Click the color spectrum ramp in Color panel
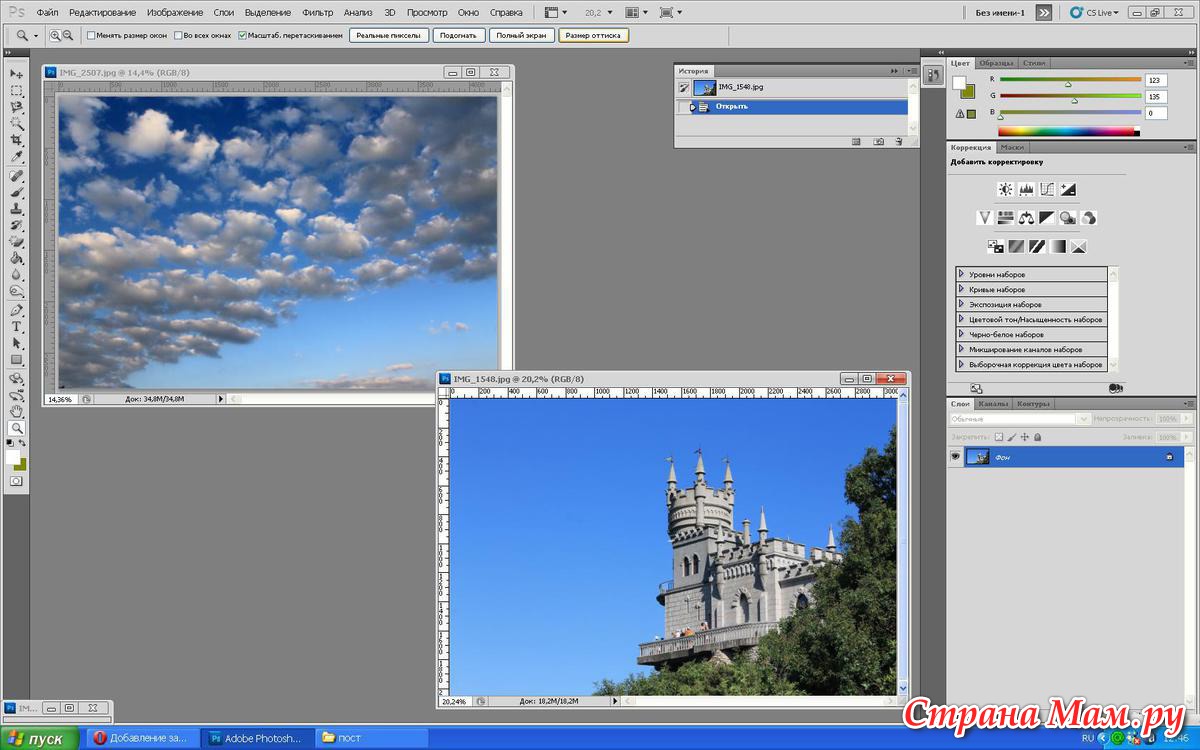The image size is (1200, 750). [1068, 131]
